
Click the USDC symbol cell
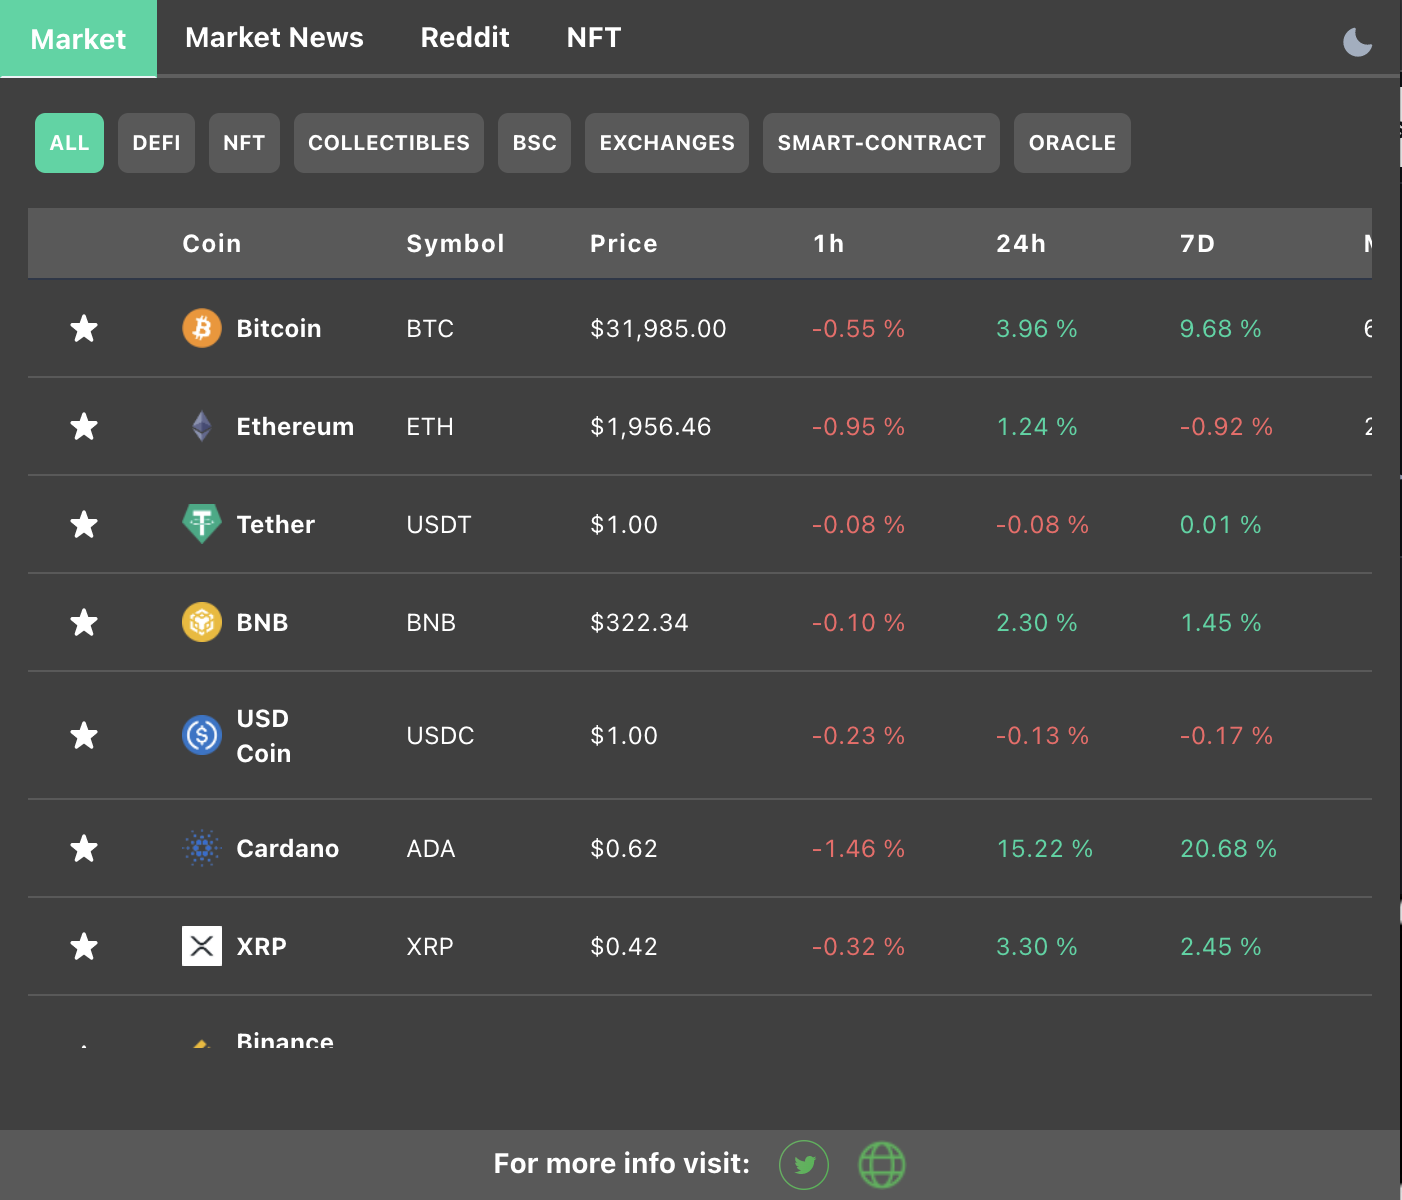[x=440, y=735]
